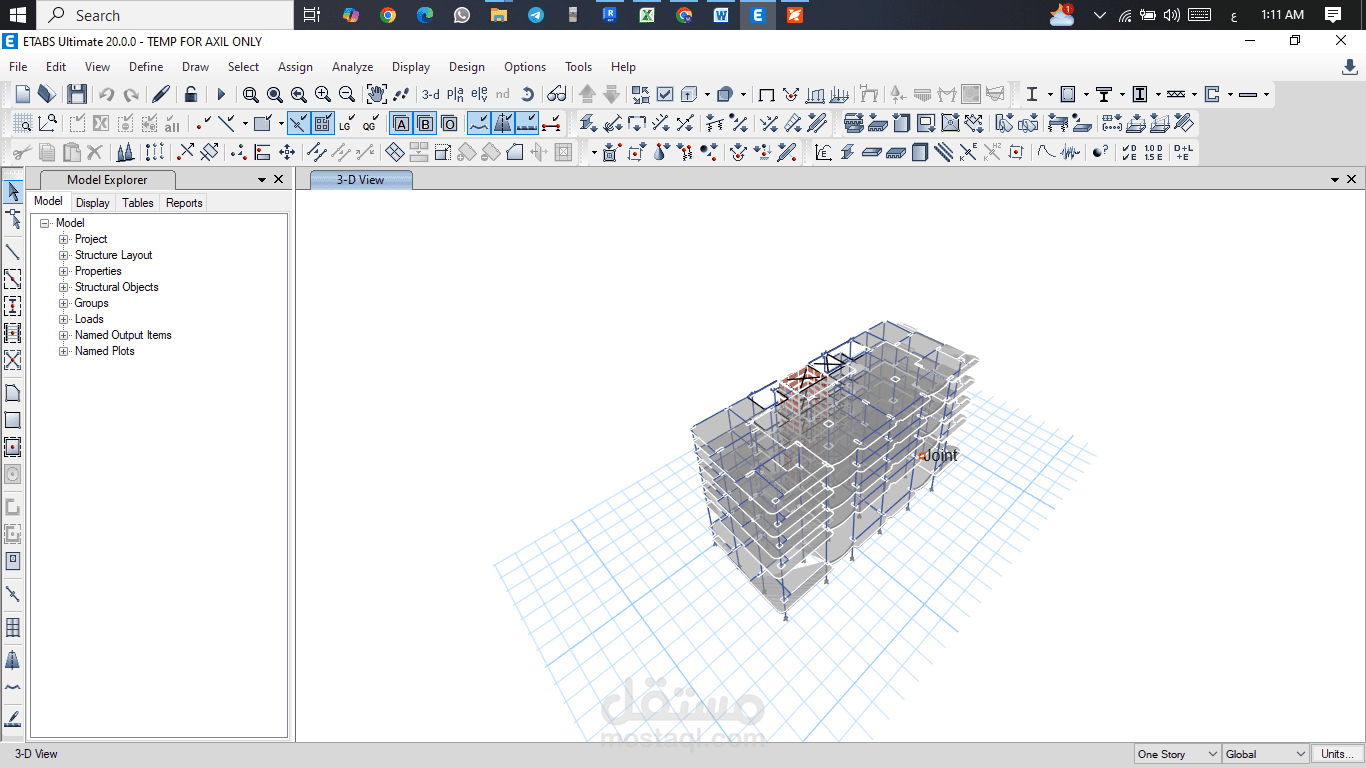
Task: Click the response spectrum curve icon
Action: coord(1045,152)
